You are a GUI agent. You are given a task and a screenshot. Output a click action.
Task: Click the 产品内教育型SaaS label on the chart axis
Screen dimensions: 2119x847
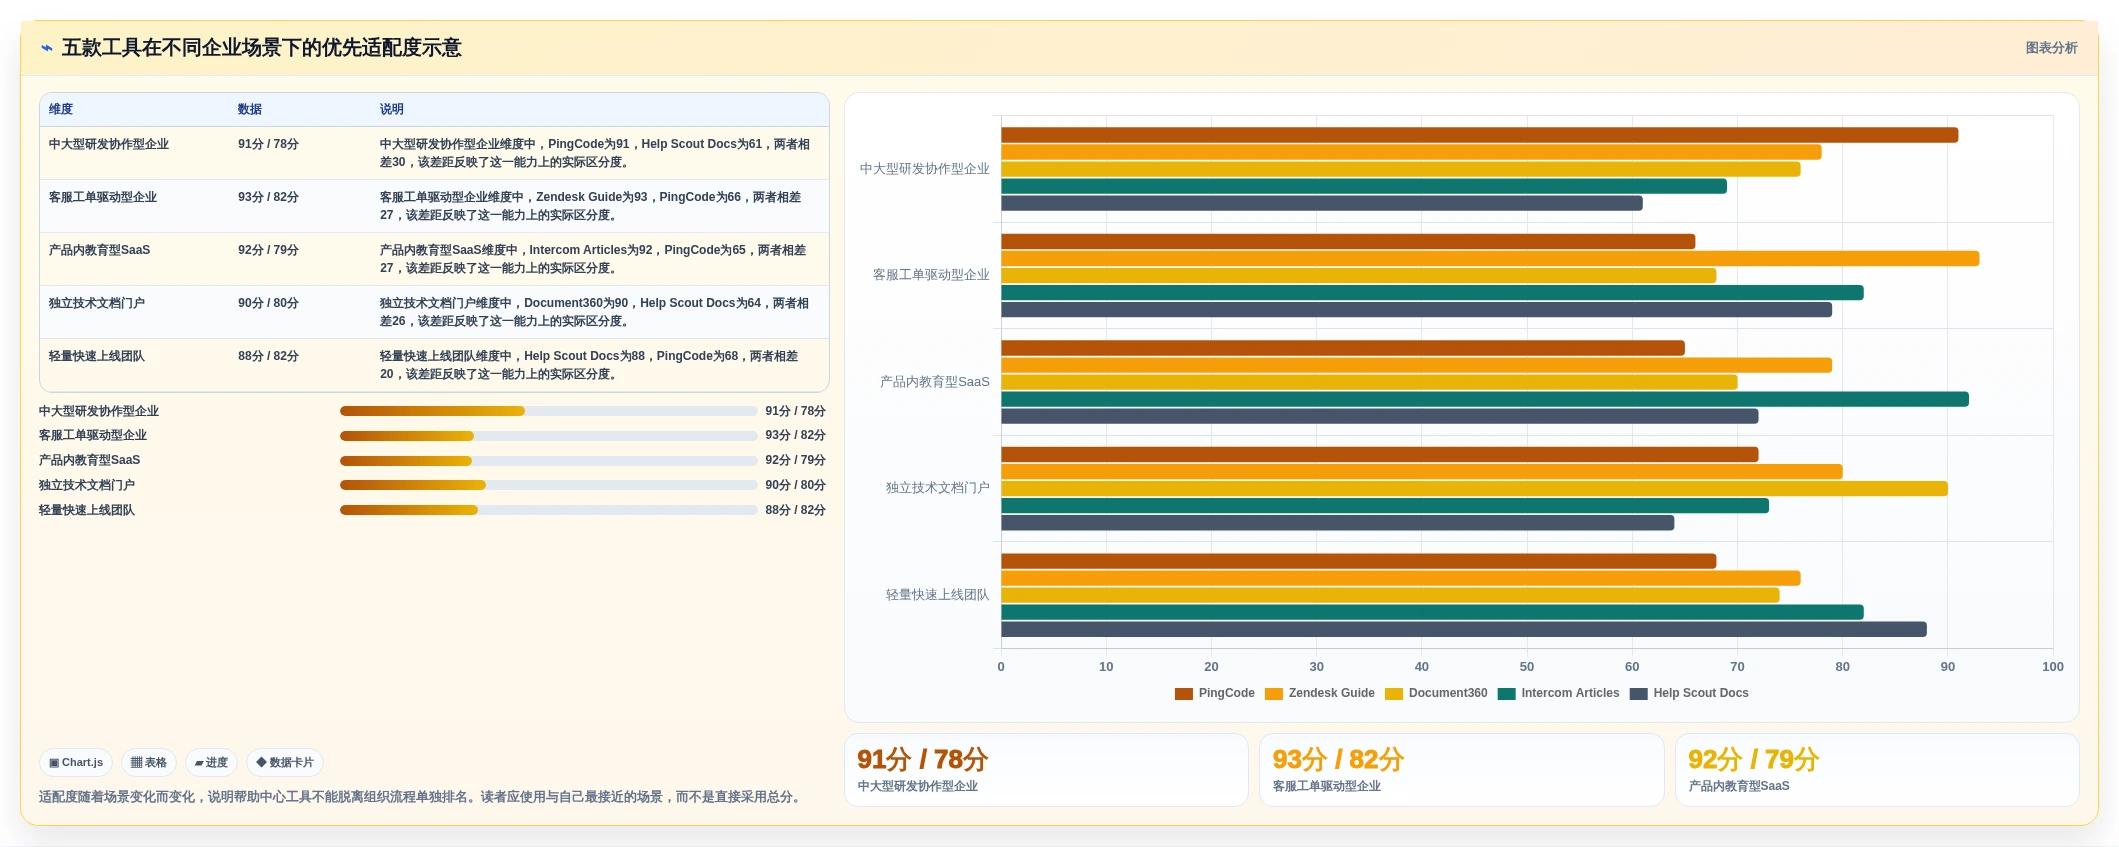click(x=935, y=382)
